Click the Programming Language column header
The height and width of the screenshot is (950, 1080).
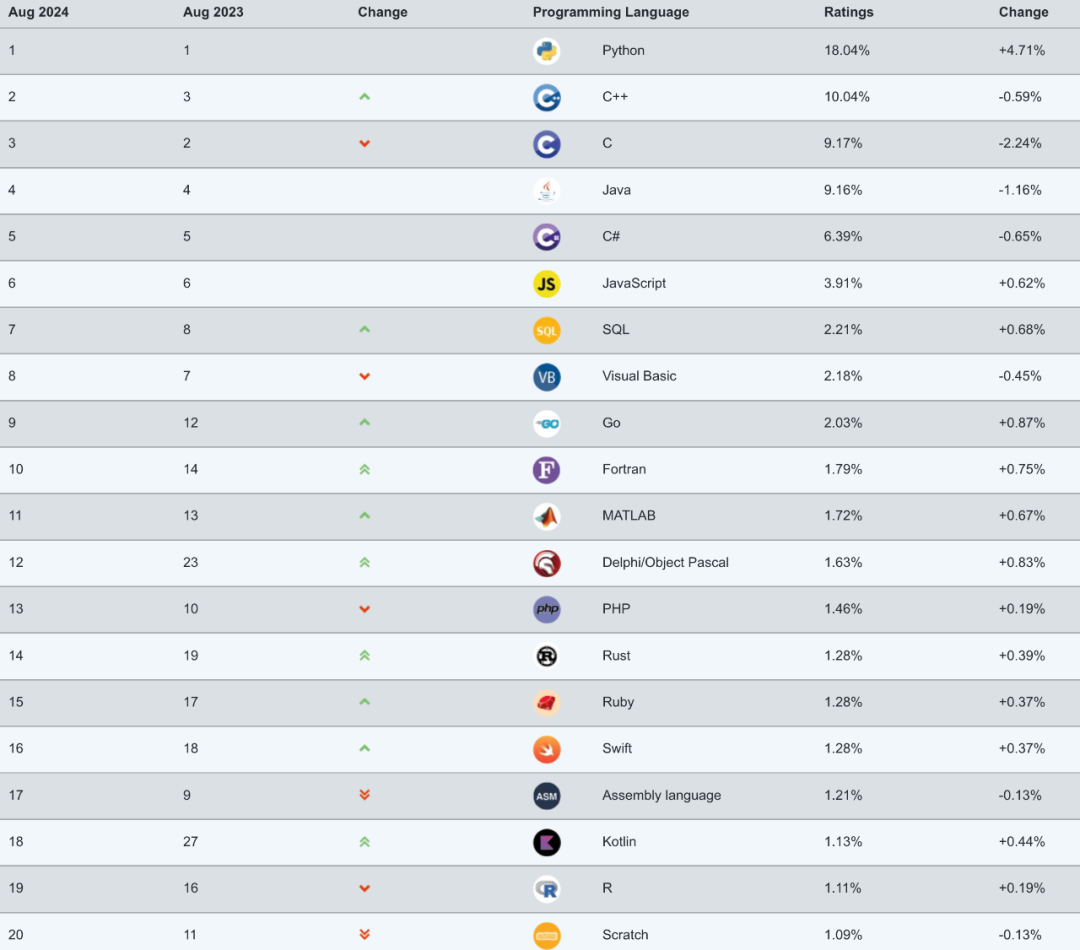click(x=610, y=12)
